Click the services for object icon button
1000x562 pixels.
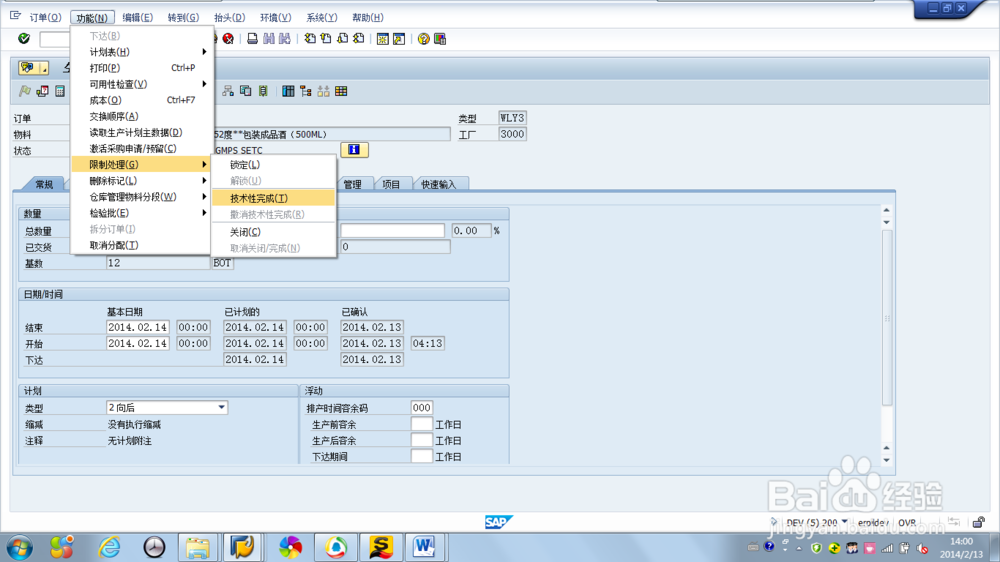(x=33, y=68)
